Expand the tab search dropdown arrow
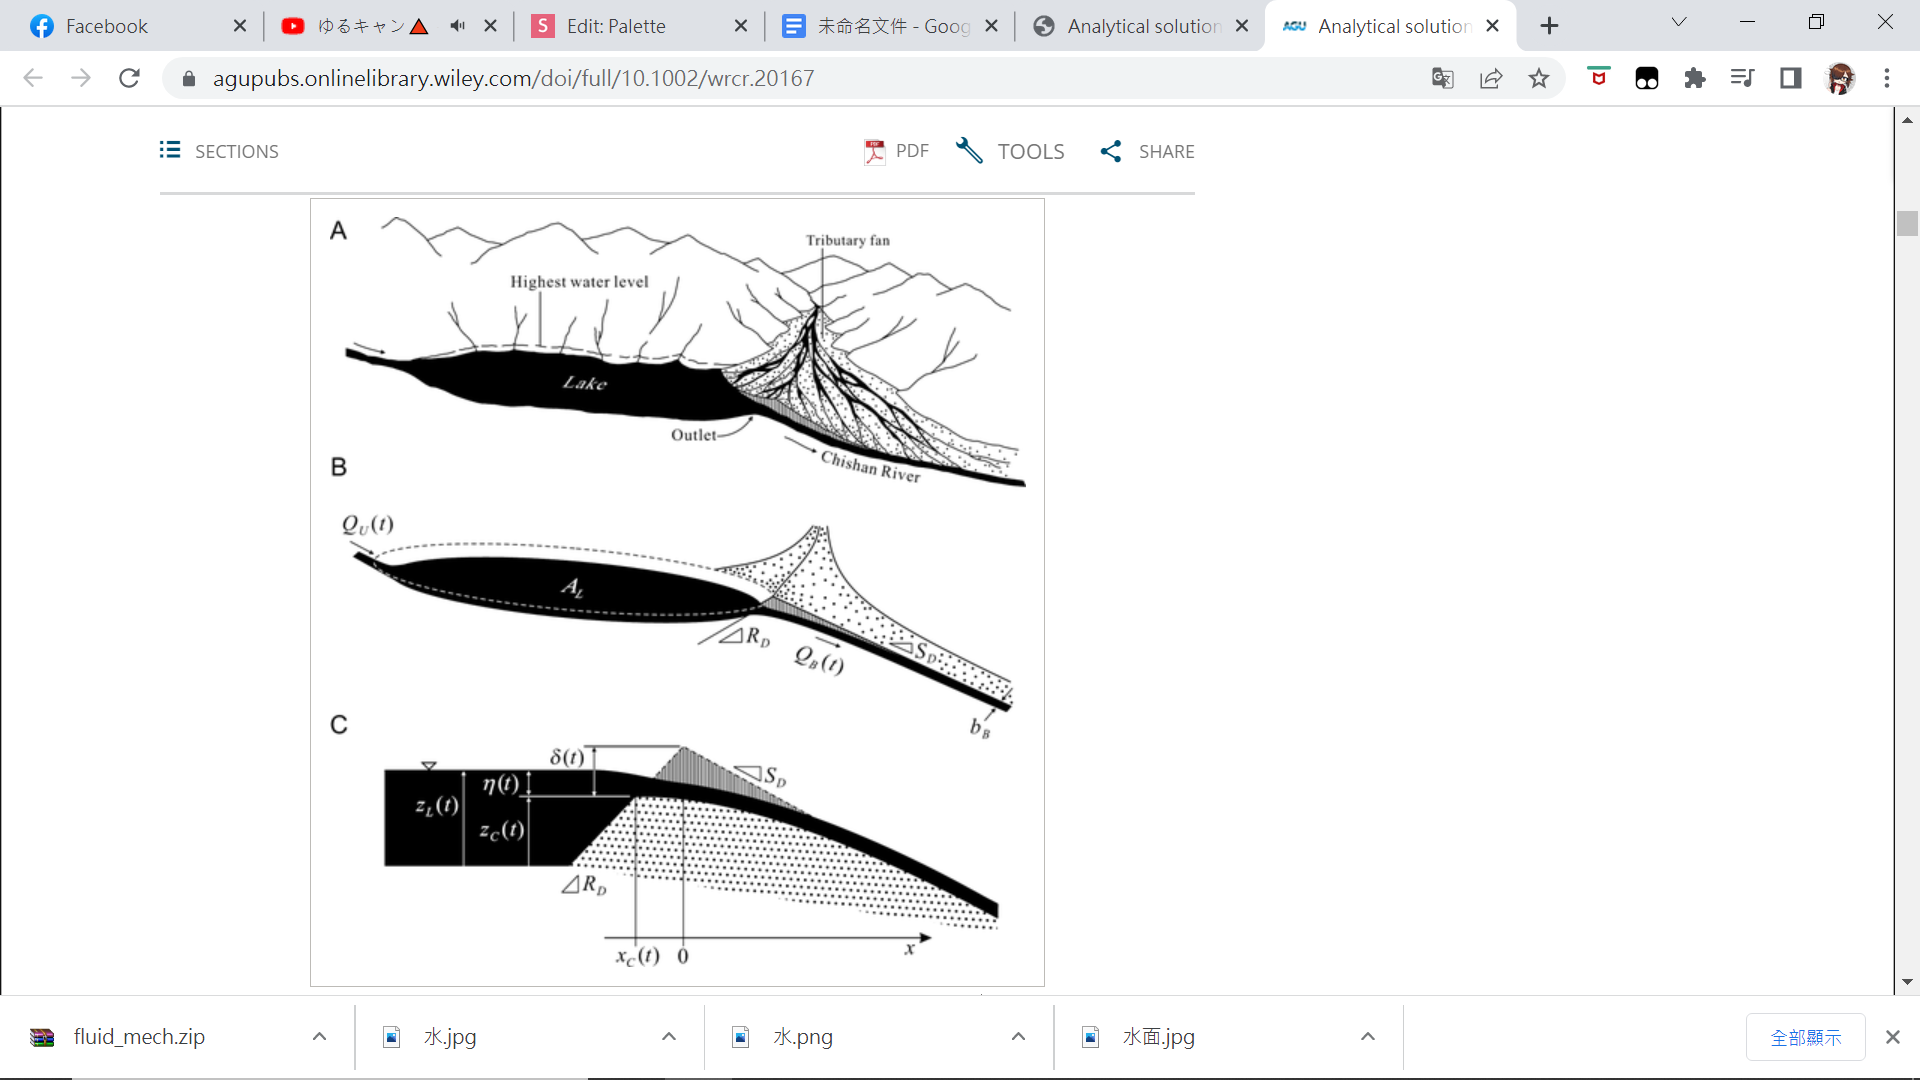 (x=1679, y=23)
